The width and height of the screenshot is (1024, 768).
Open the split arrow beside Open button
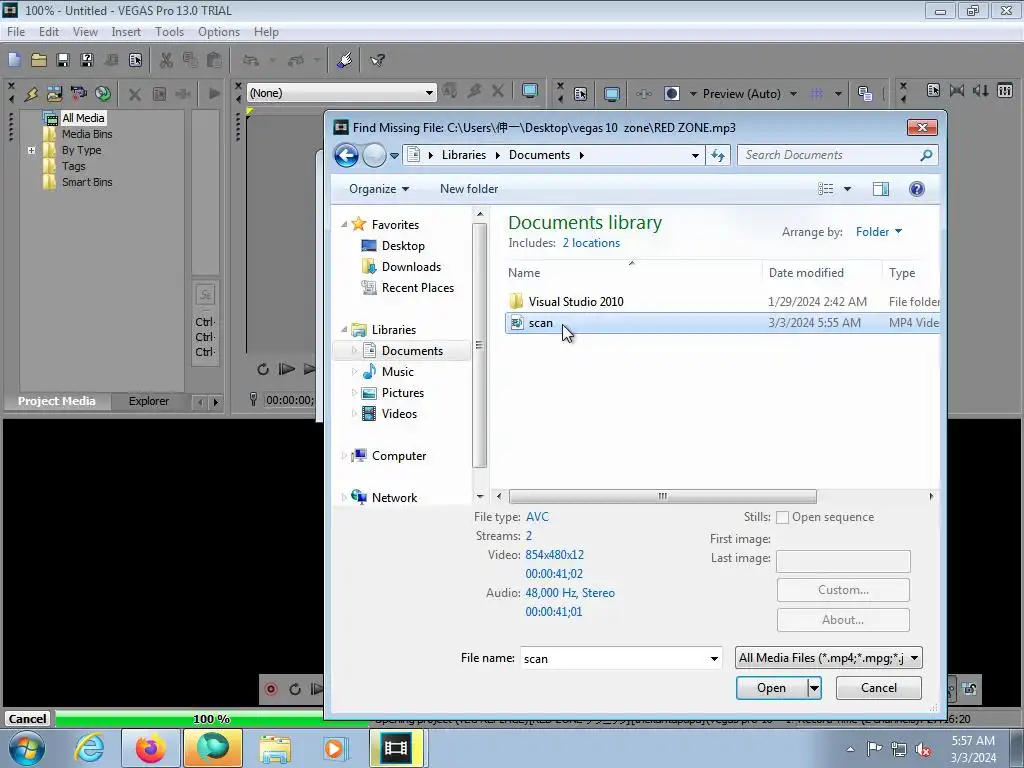tap(814, 688)
